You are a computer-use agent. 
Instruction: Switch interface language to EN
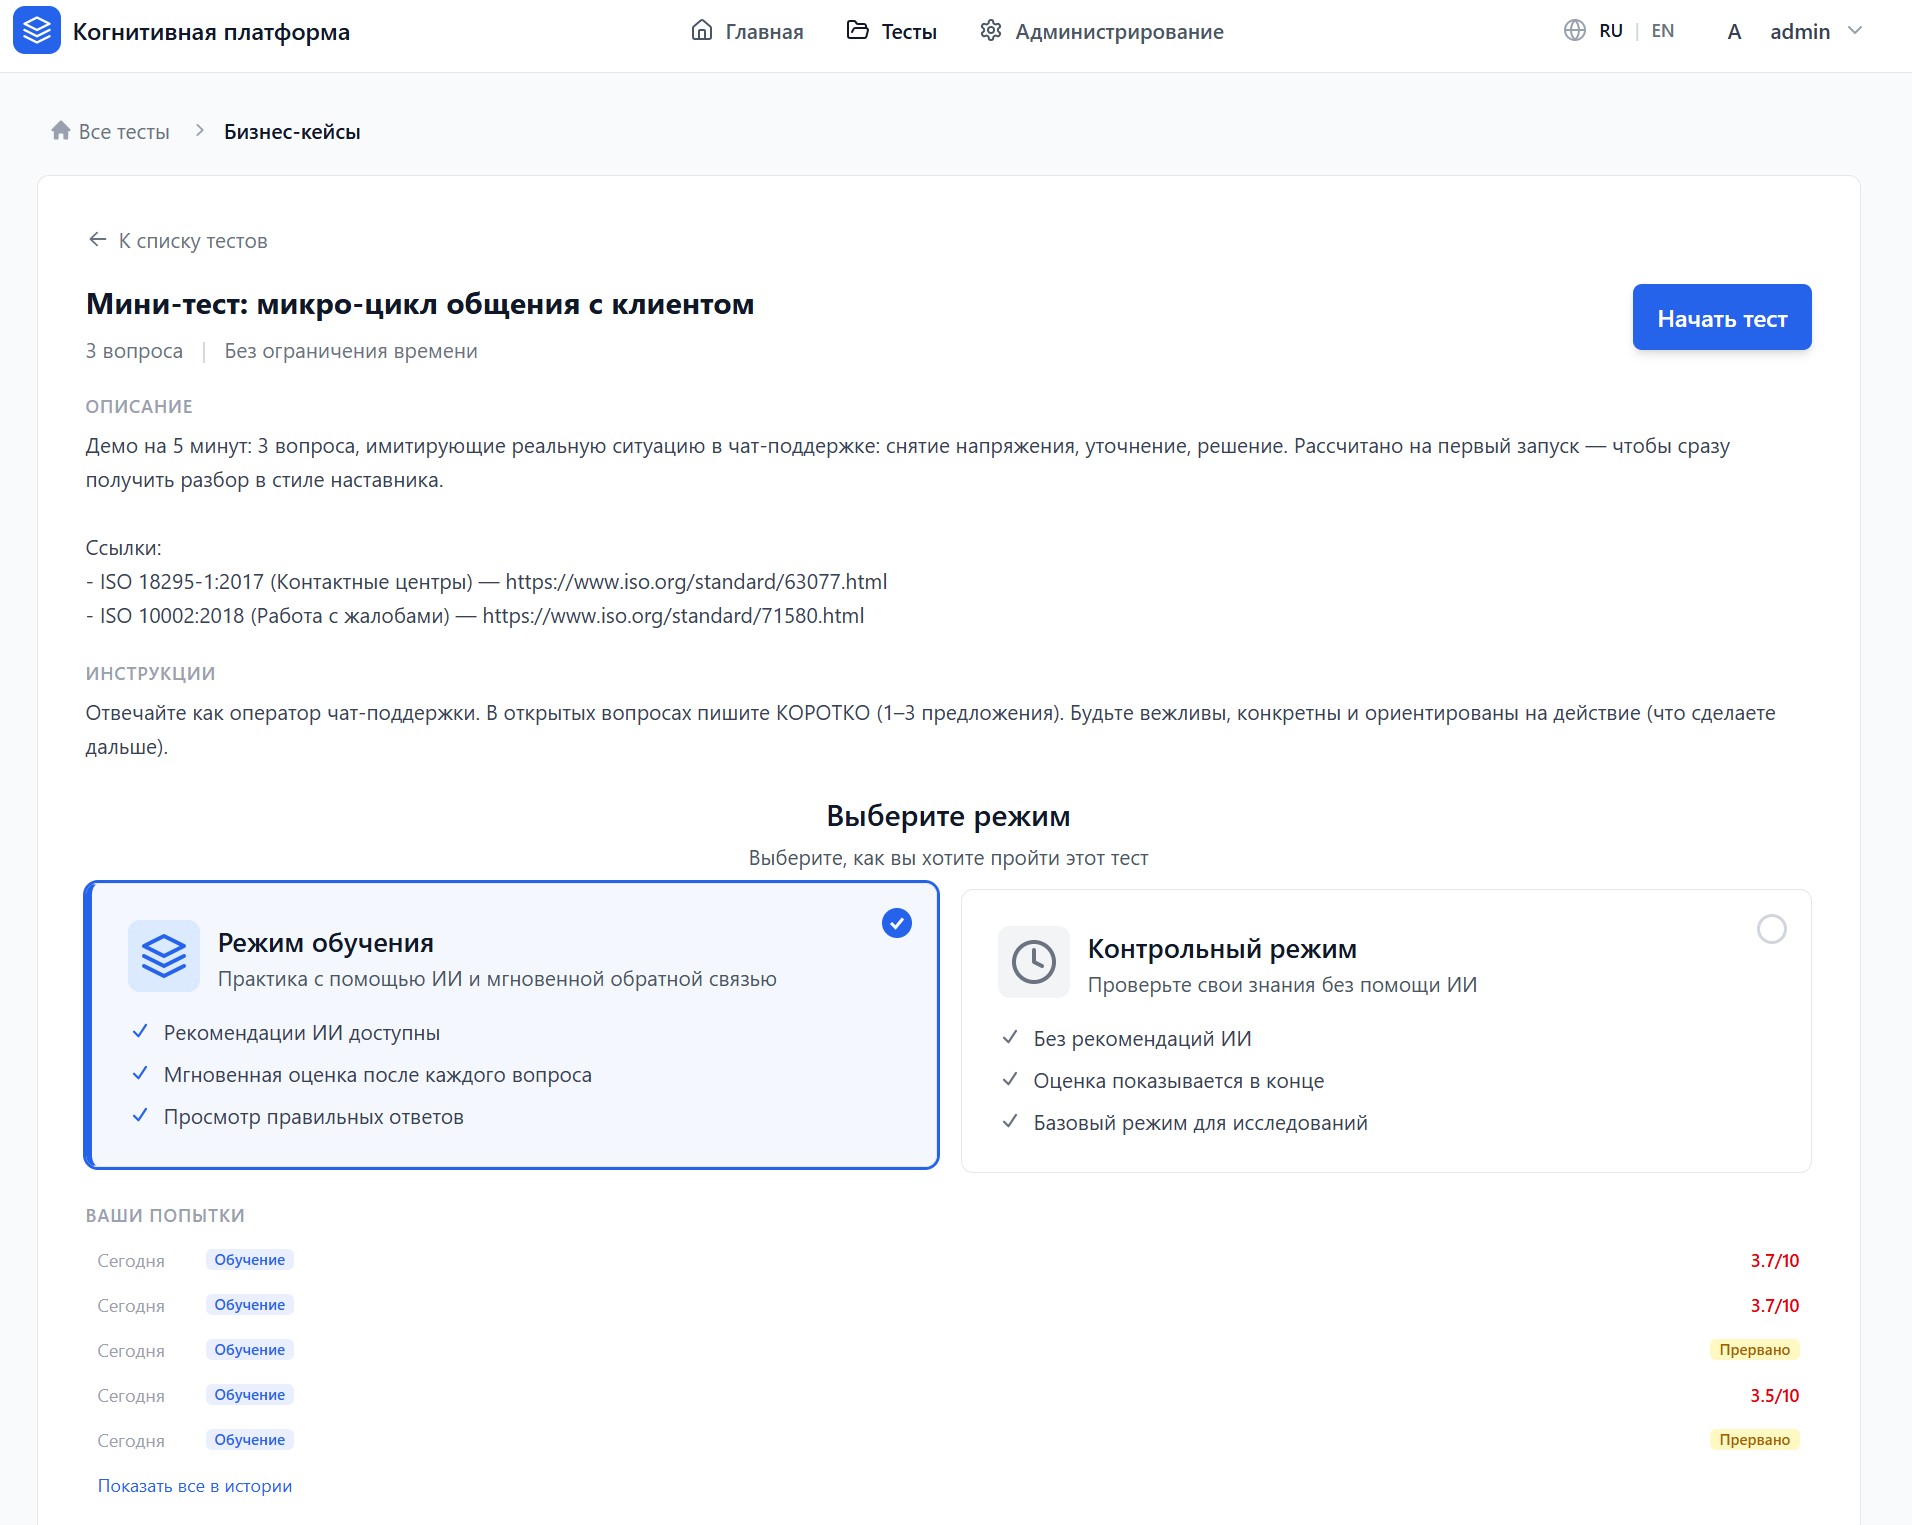[1662, 30]
